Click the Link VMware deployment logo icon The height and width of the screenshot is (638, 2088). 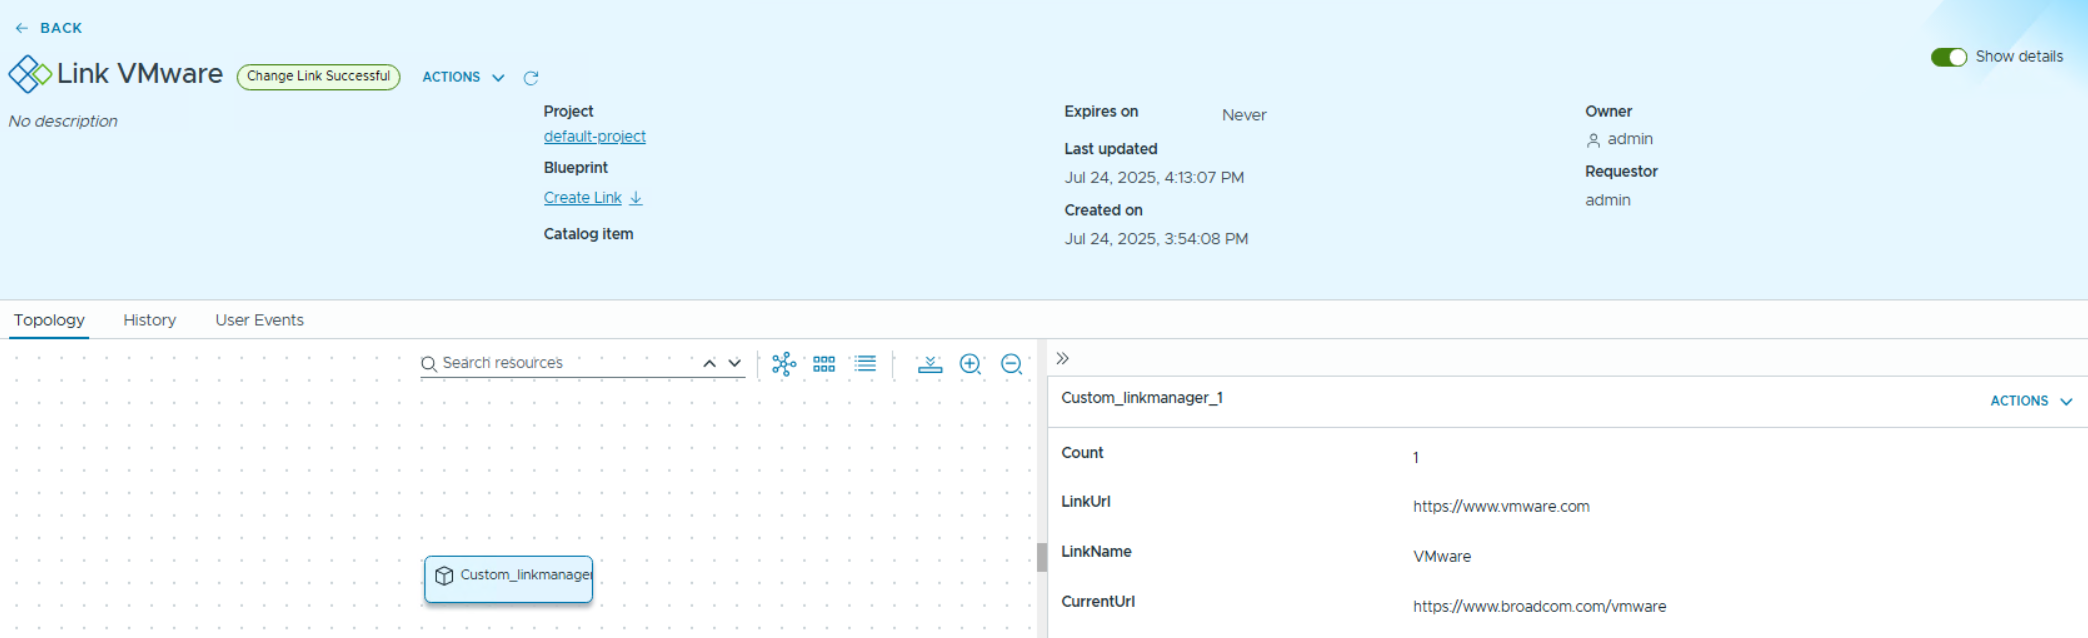pyautogui.click(x=29, y=74)
